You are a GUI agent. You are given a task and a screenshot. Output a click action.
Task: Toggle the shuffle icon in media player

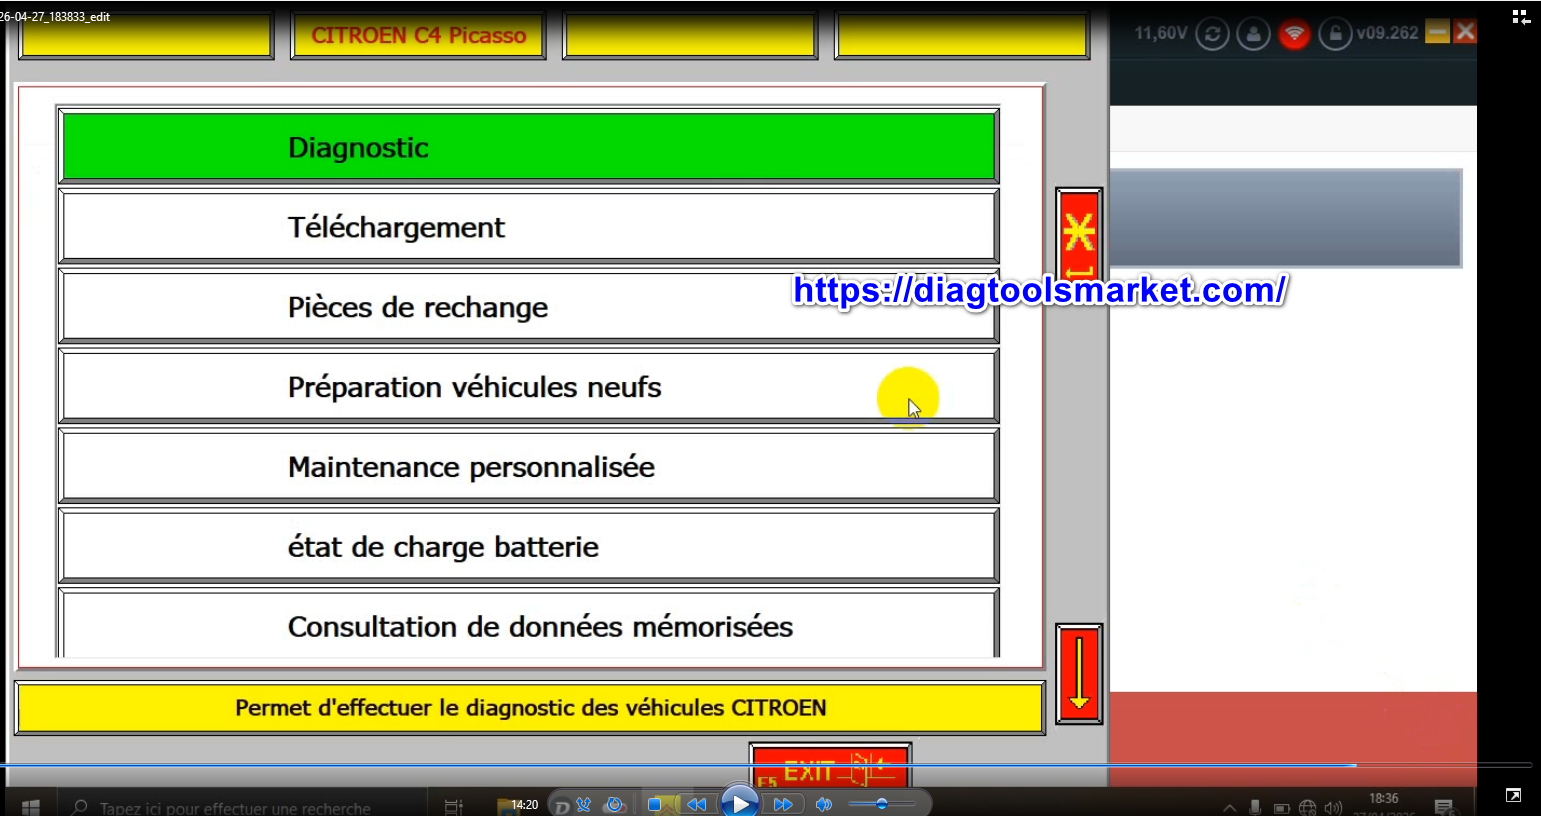583,804
